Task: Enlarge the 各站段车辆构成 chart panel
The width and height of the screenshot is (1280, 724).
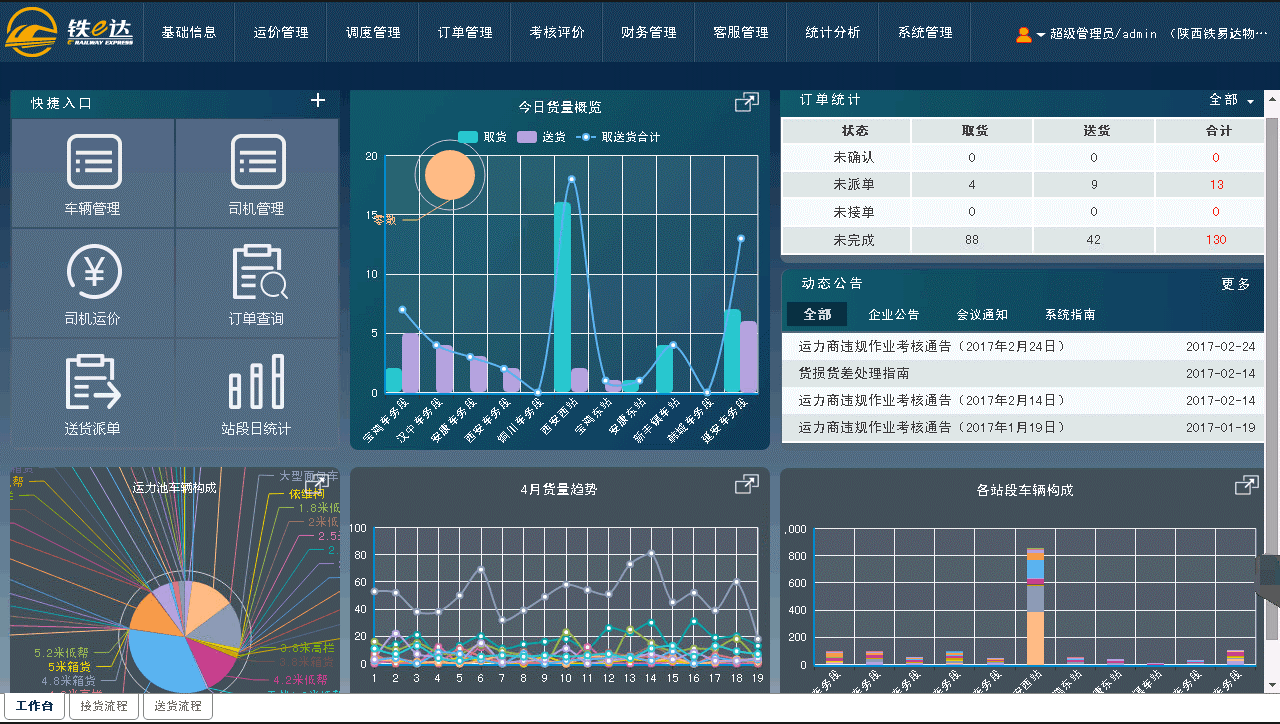Action: tap(1246, 485)
